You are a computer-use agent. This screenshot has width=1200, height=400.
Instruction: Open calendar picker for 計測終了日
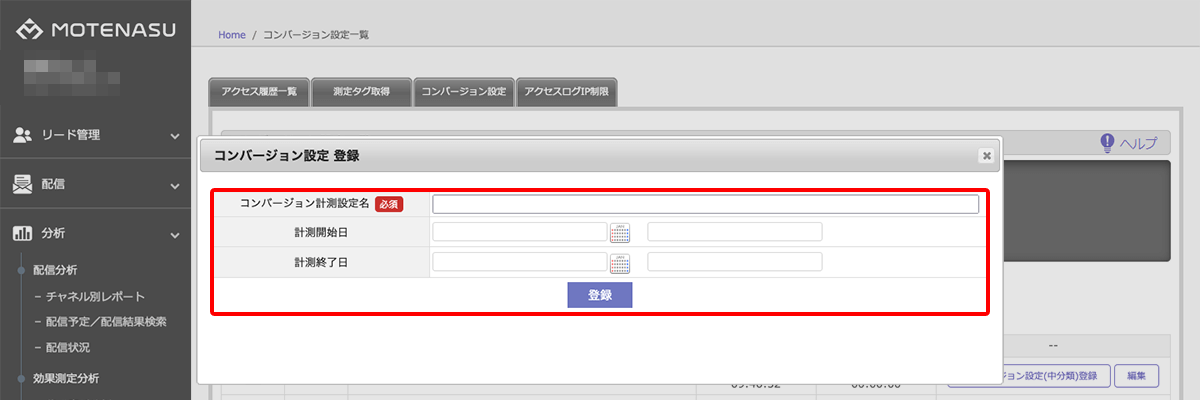[620, 263]
